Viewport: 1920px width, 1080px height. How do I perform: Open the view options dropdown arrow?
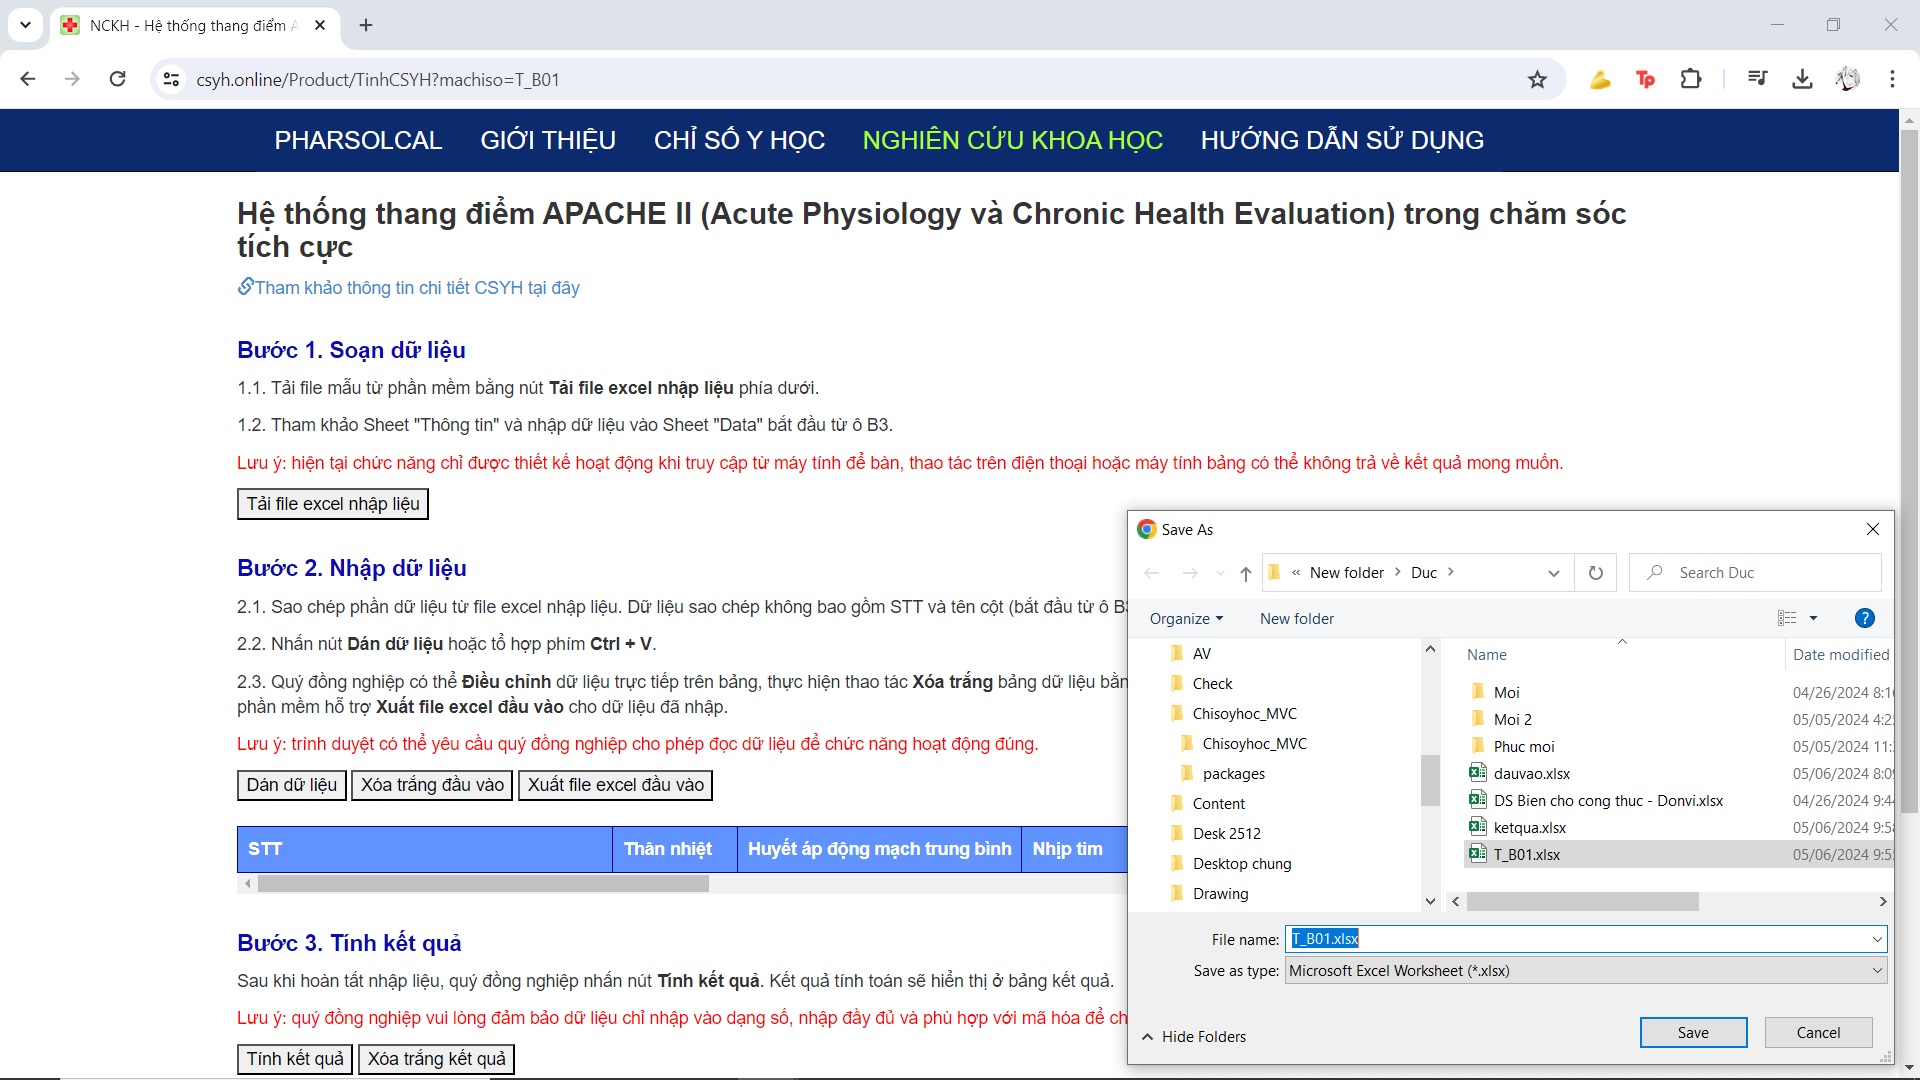(1813, 618)
